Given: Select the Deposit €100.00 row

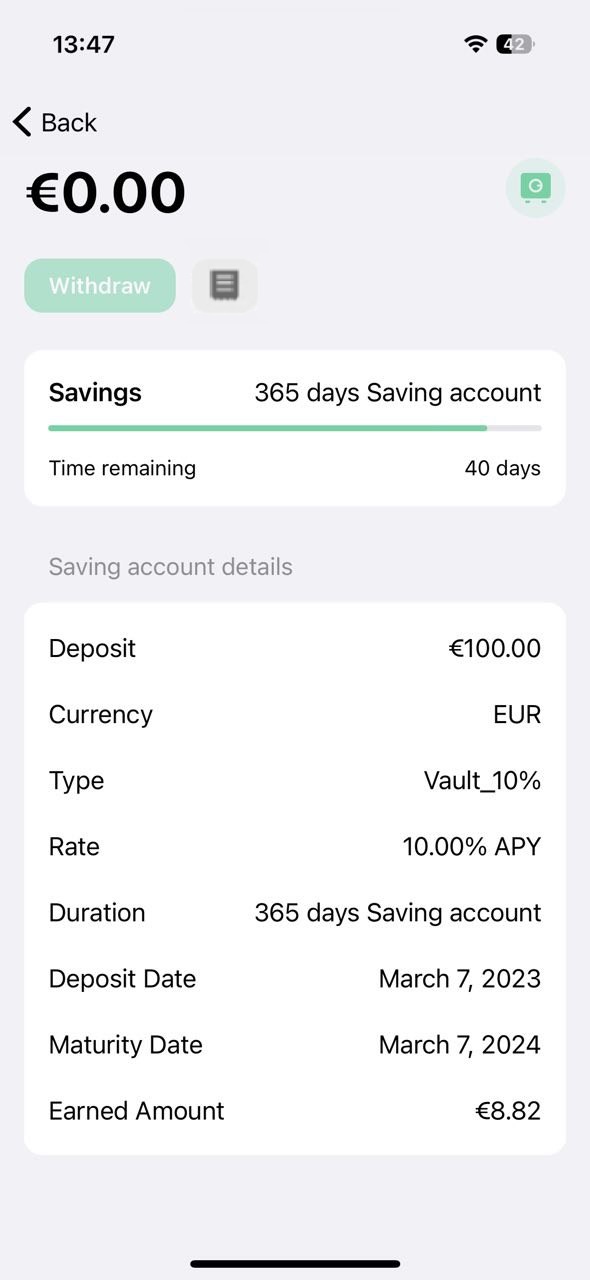Looking at the screenshot, I should [295, 648].
